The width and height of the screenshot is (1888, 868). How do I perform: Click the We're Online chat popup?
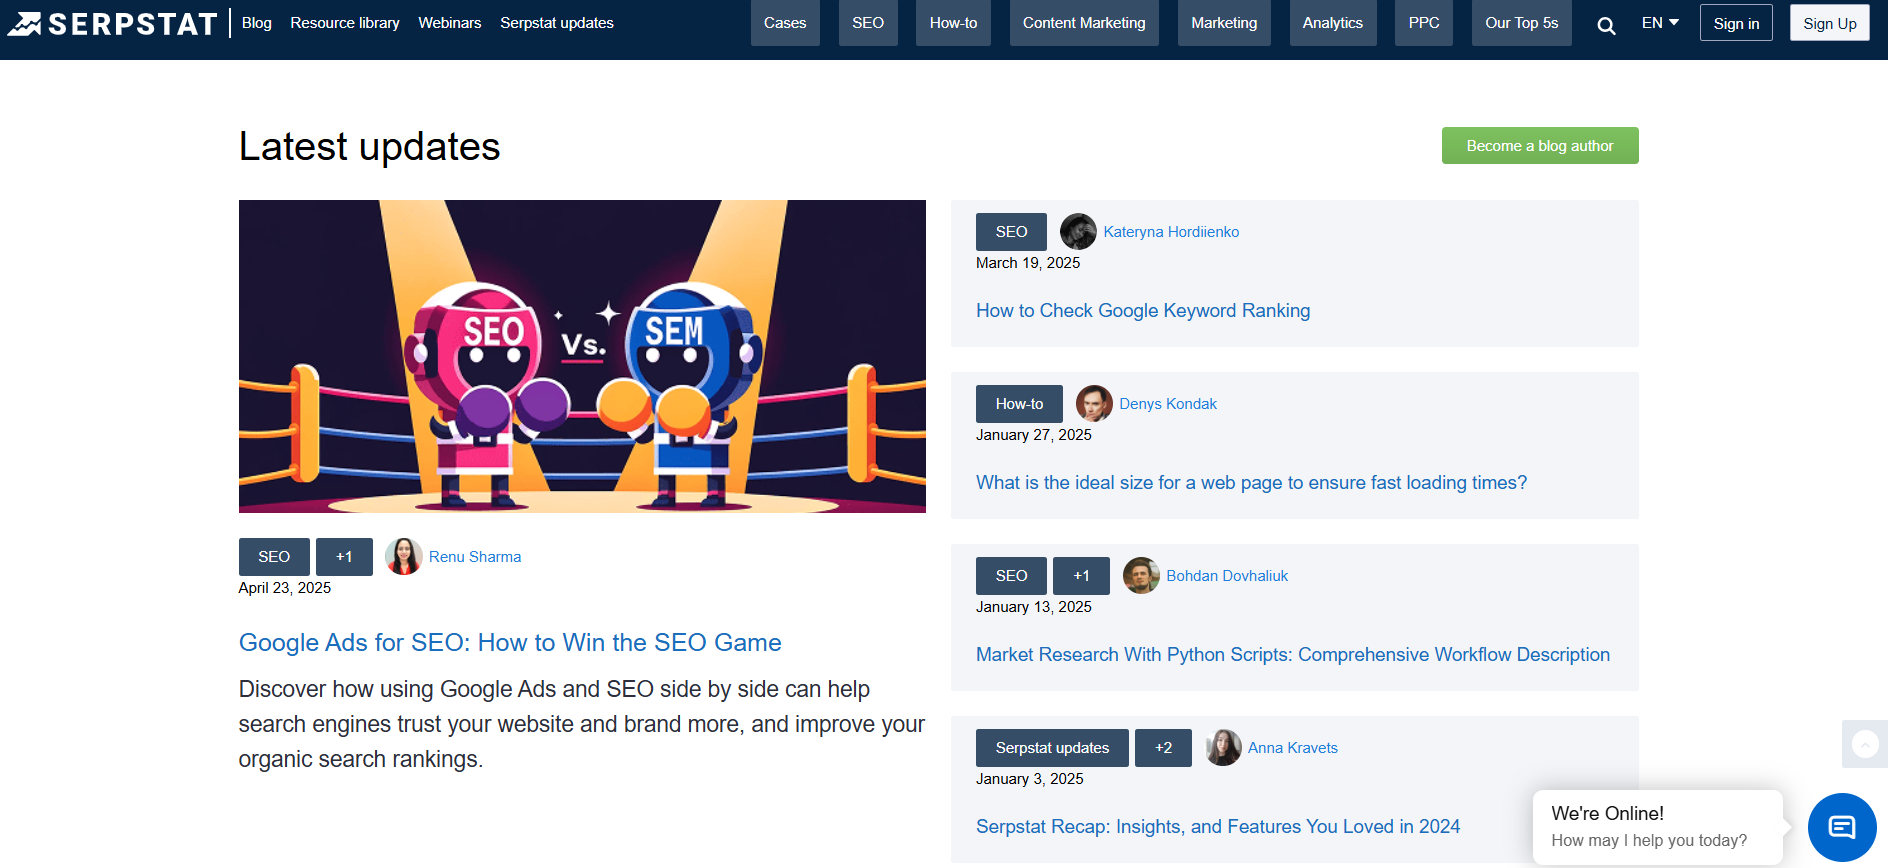1658,827
